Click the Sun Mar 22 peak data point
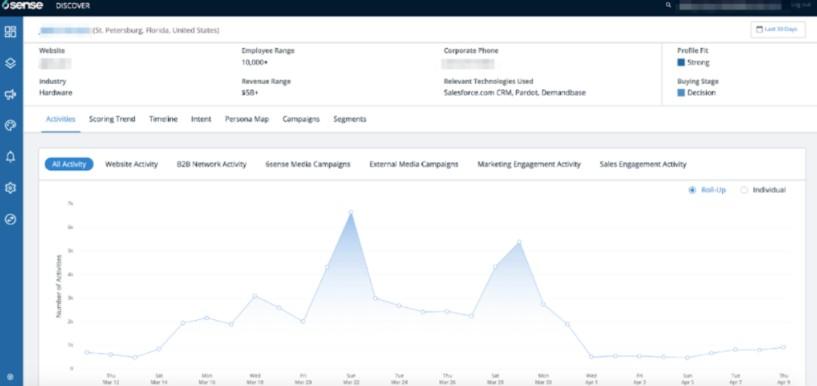 tap(351, 213)
